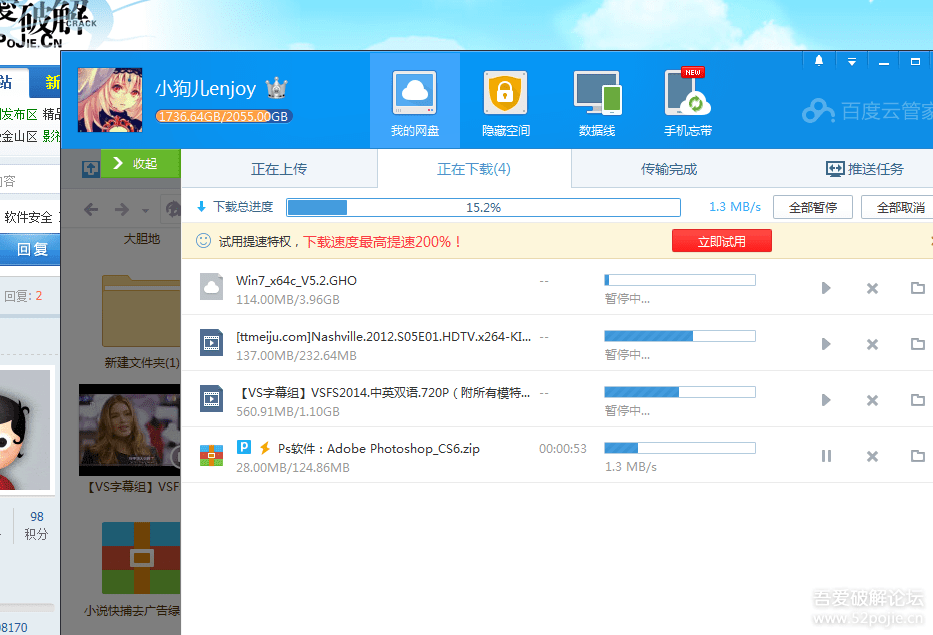This screenshot has width=933, height=635.
Task: Go forward with the file browser forward arrow
Action: [122, 209]
